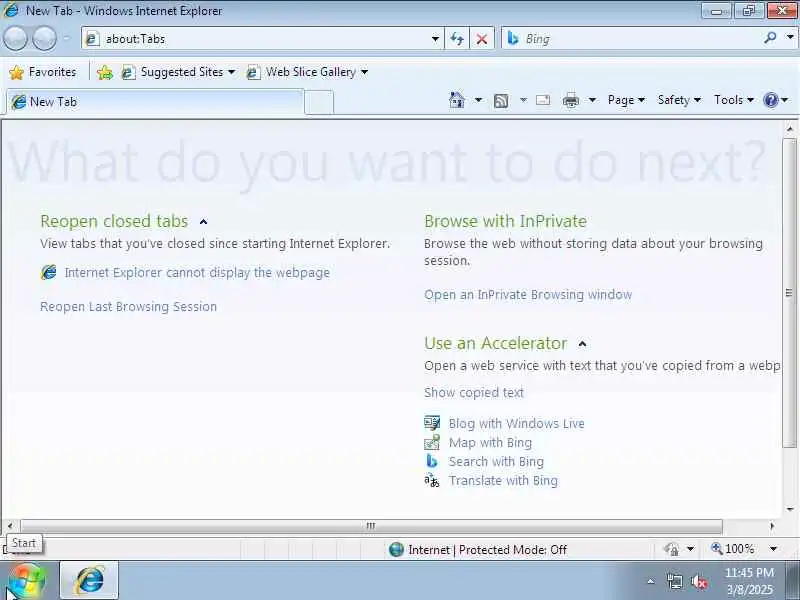This screenshot has width=800, height=600.
Task: Click the Search with Bing link text
Action: (496, 462)
